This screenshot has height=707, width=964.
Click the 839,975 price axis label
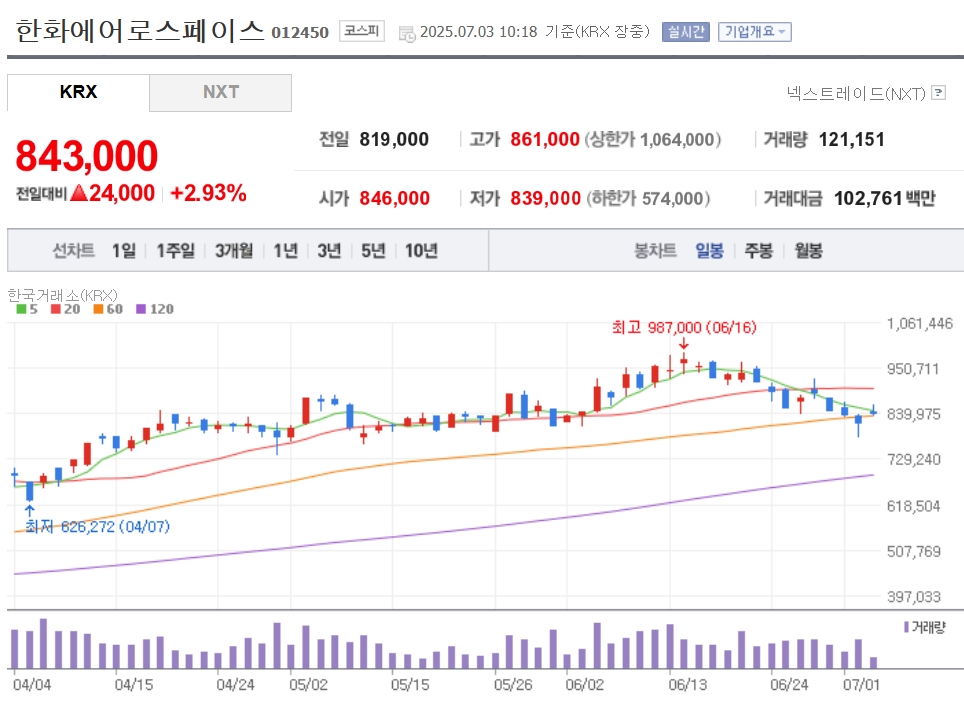tap(914, 414)
